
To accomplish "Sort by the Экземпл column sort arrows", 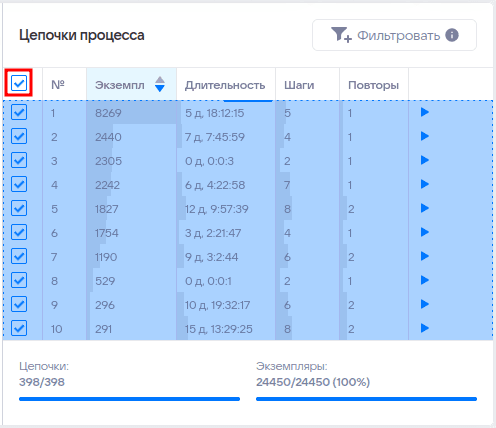I will (160, 84).
